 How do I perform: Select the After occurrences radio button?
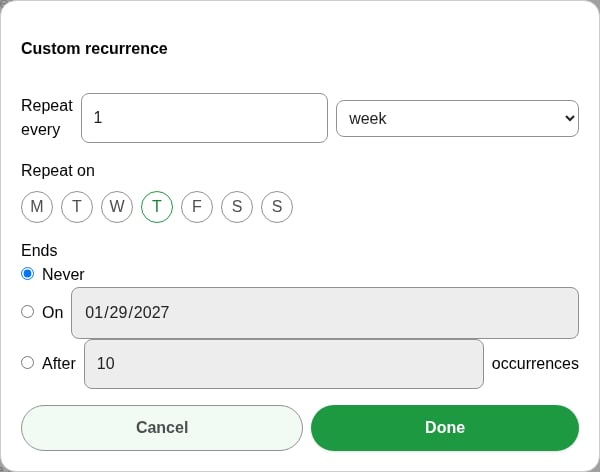pos(28,363)
